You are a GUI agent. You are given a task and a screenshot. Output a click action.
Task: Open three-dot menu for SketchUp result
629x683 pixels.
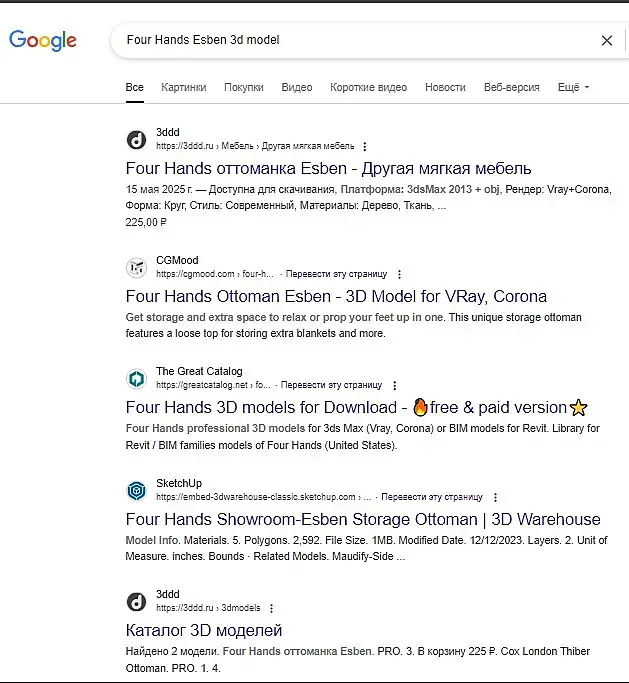[495, 497]
